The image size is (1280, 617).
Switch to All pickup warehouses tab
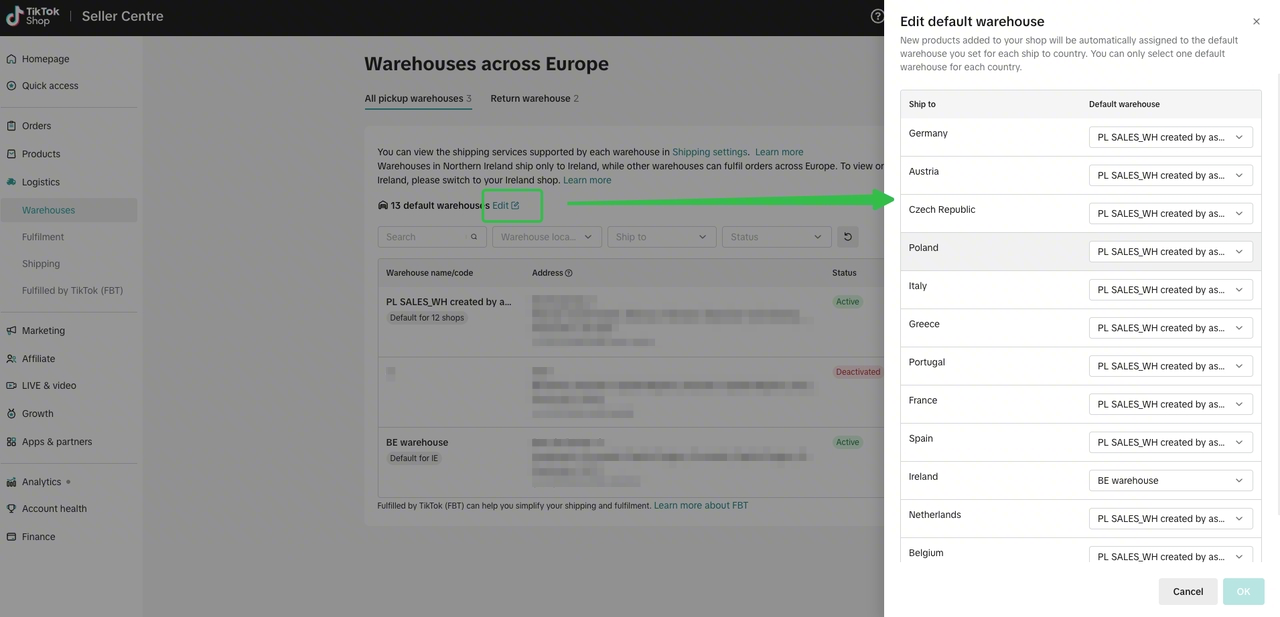(418, 99)
